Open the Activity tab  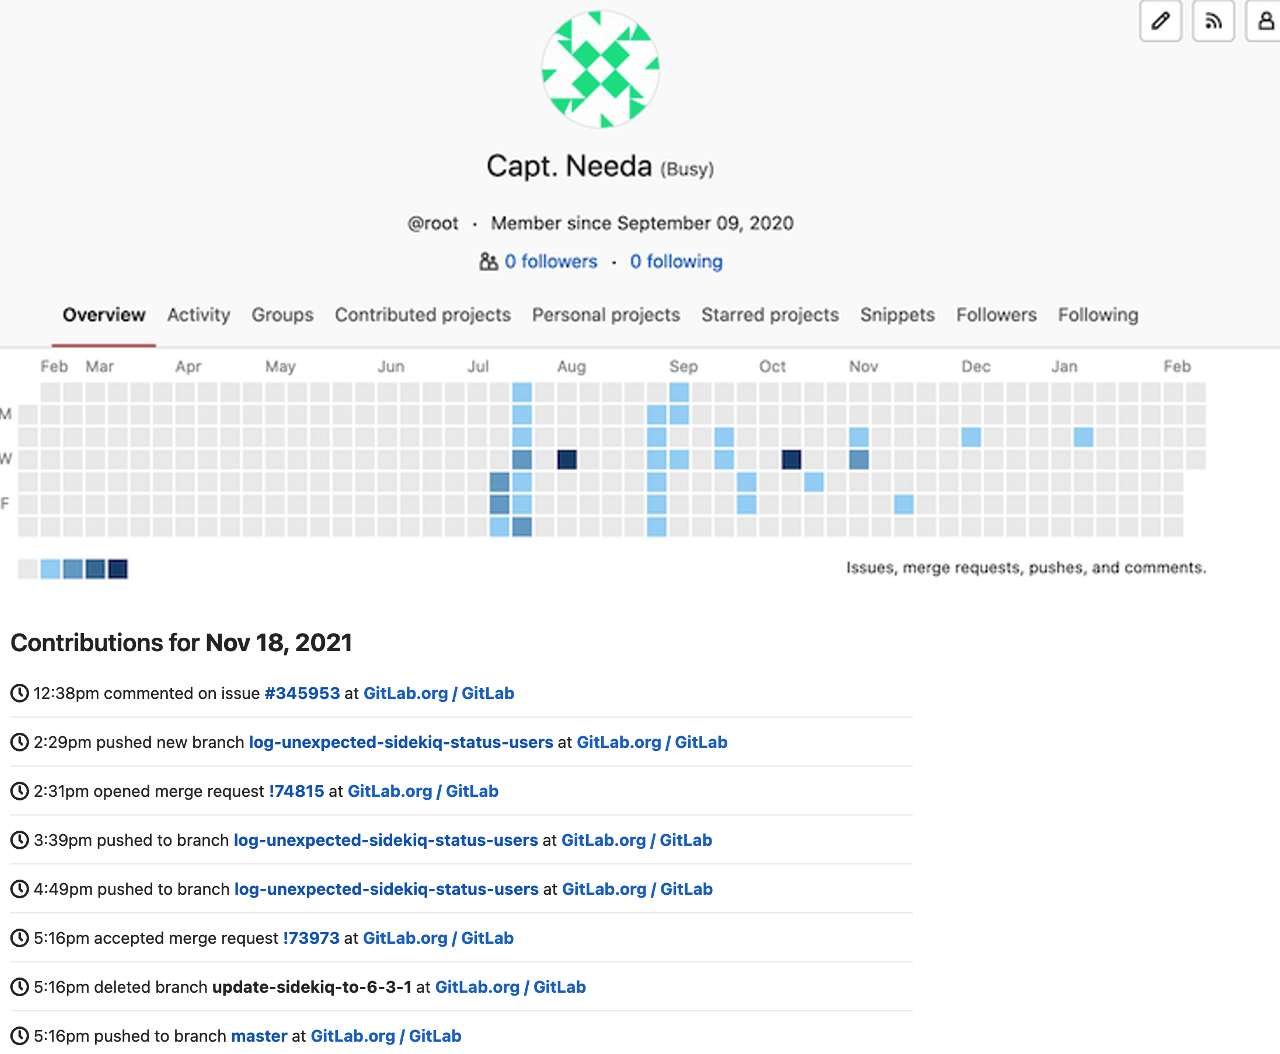[x=198, y=315]
